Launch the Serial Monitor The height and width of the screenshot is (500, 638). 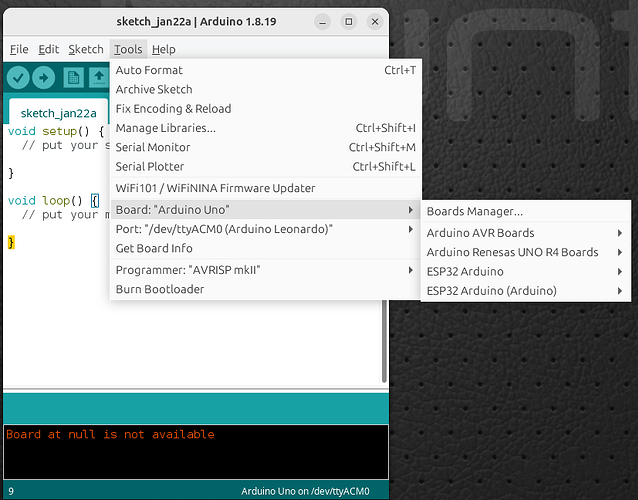coord(265,147)
